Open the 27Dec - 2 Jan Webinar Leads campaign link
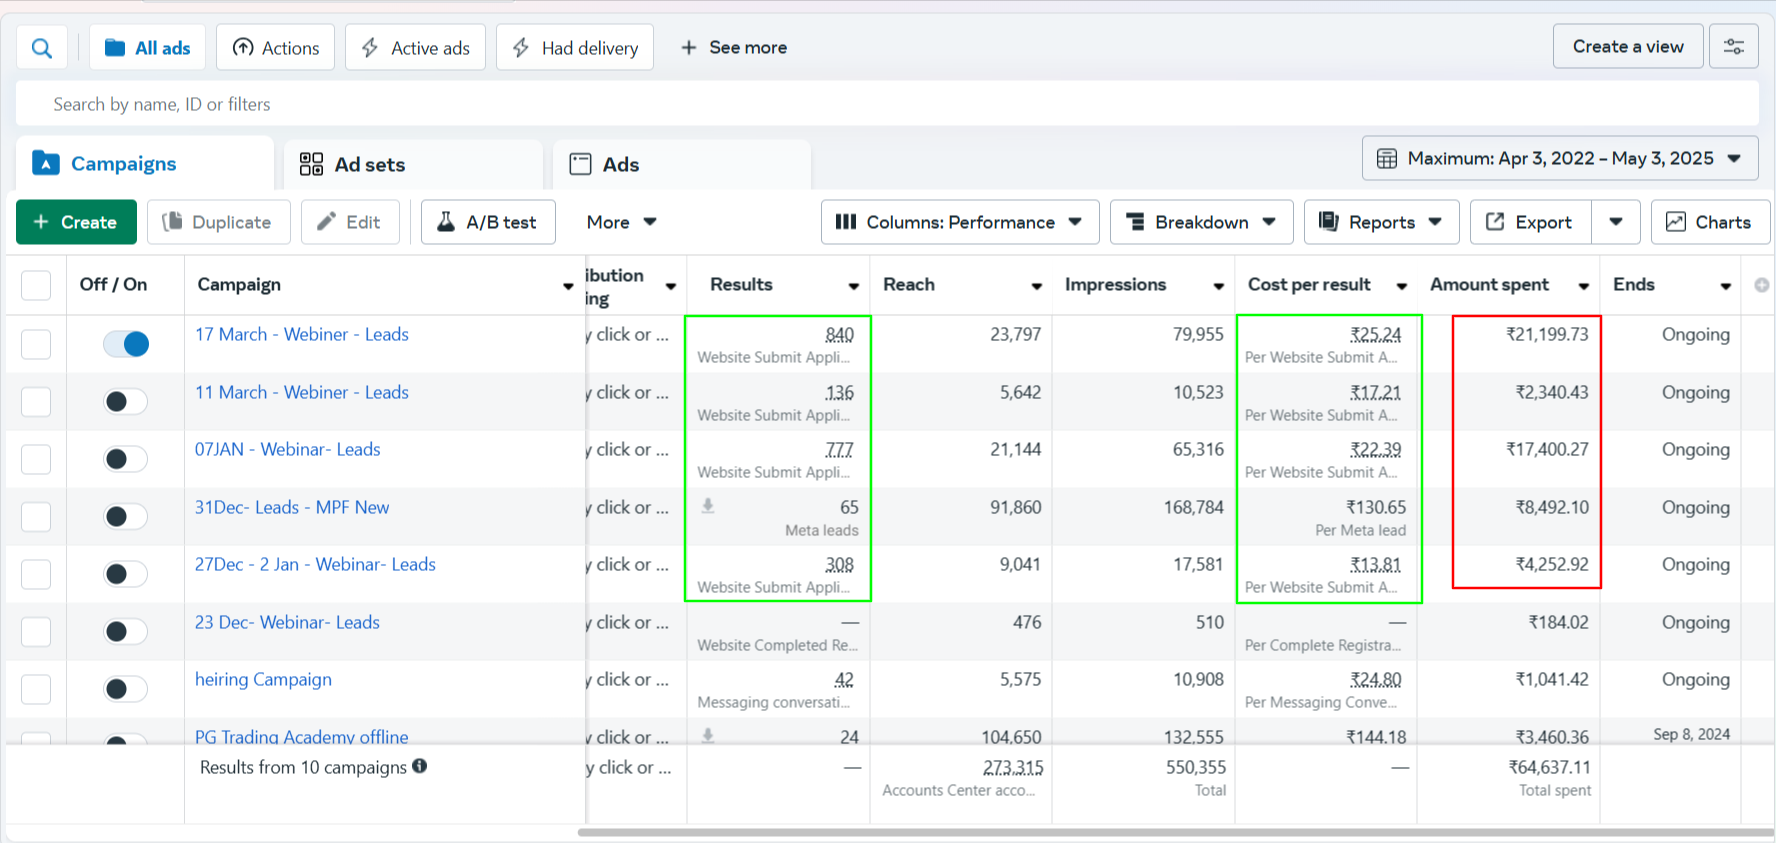Image resolution: width=1776 pixels, height=843 pixels. [315, 564]
